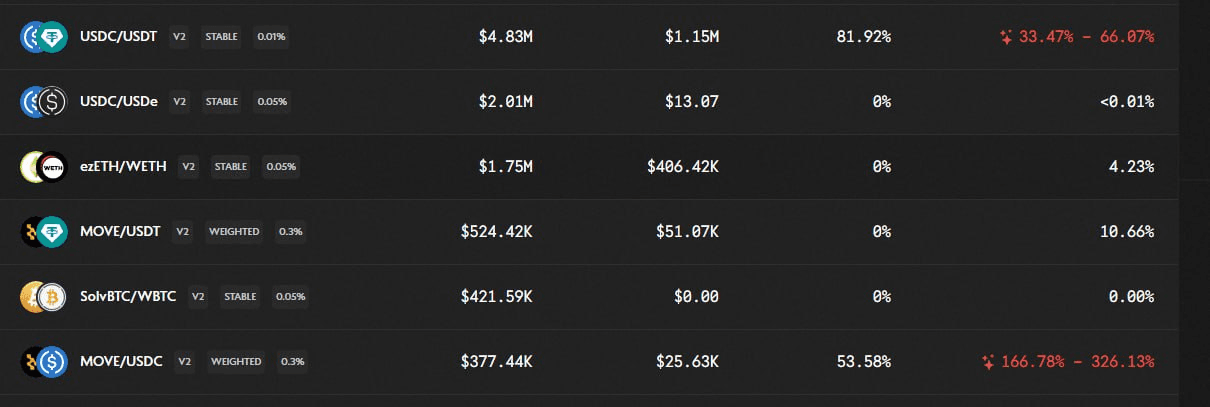Open the ezETH/WETH pool name link
The image size is (1210, 407).
(124, 167)
